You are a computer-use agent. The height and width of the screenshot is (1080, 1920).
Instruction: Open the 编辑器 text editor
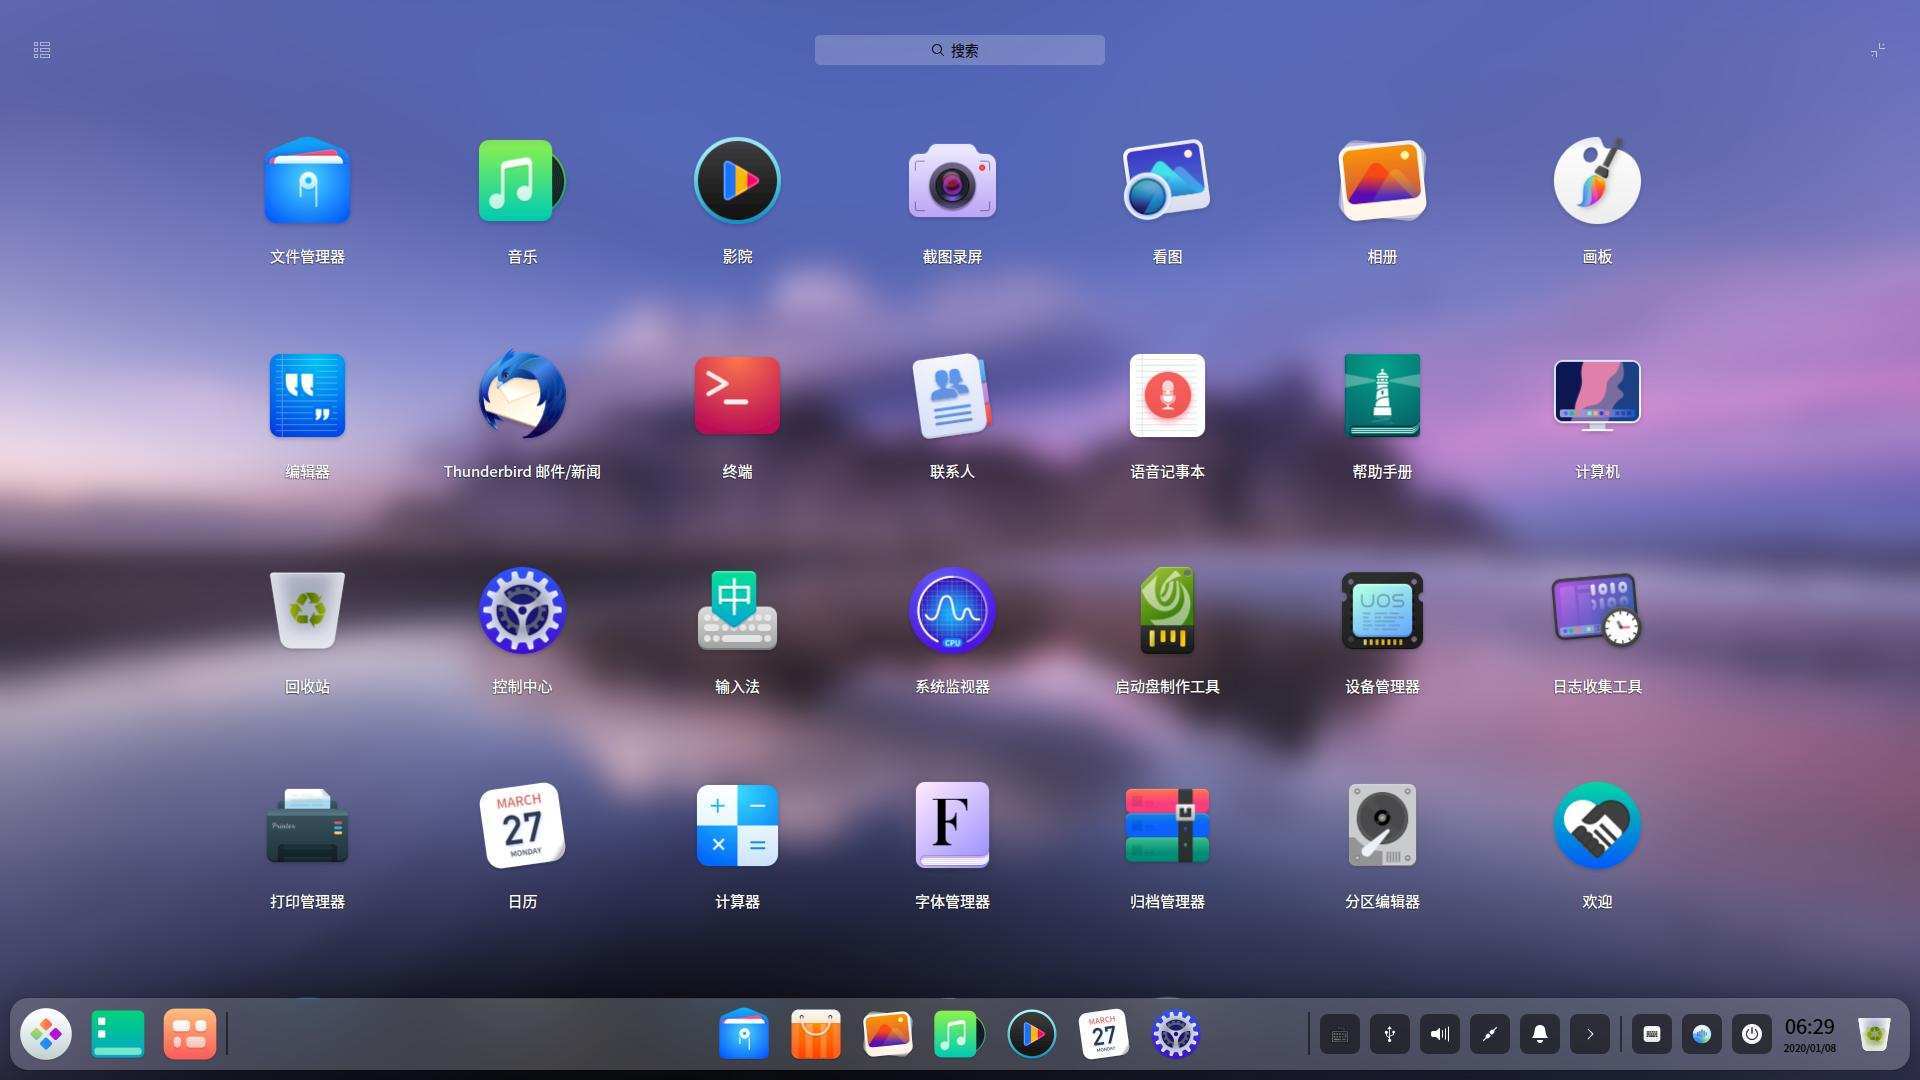[x=307, y=396]
